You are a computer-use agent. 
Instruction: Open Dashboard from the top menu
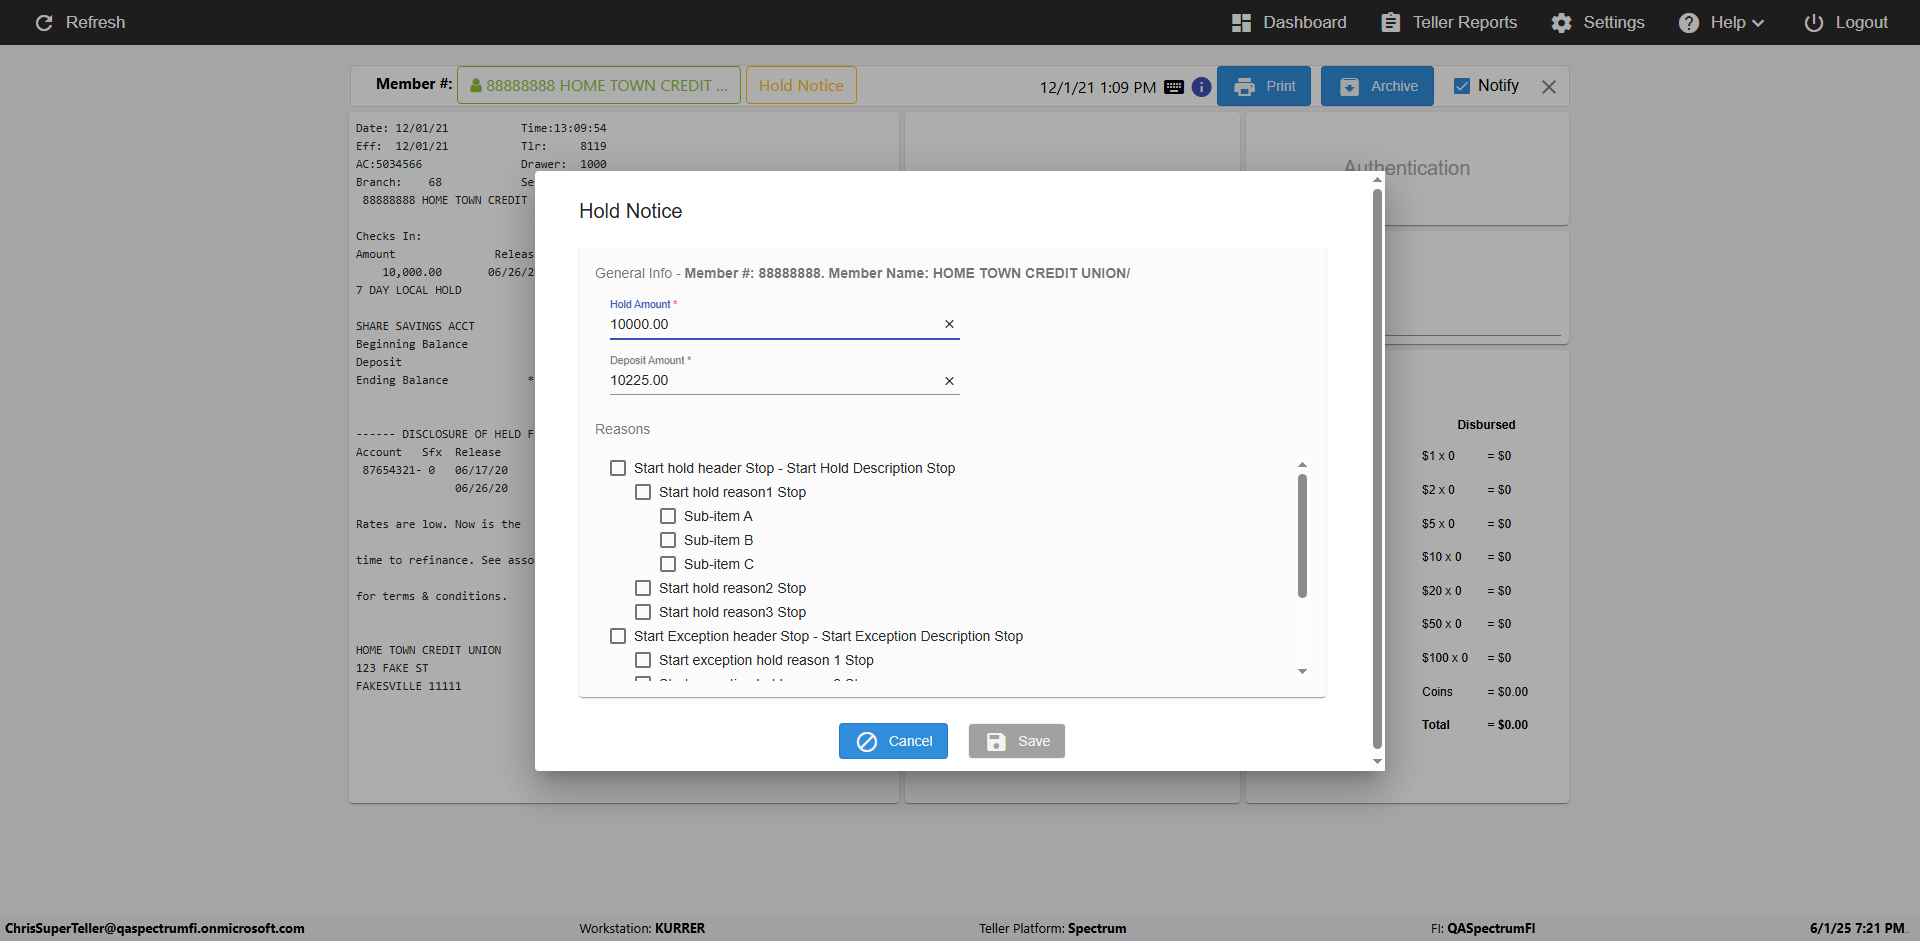1289,22
